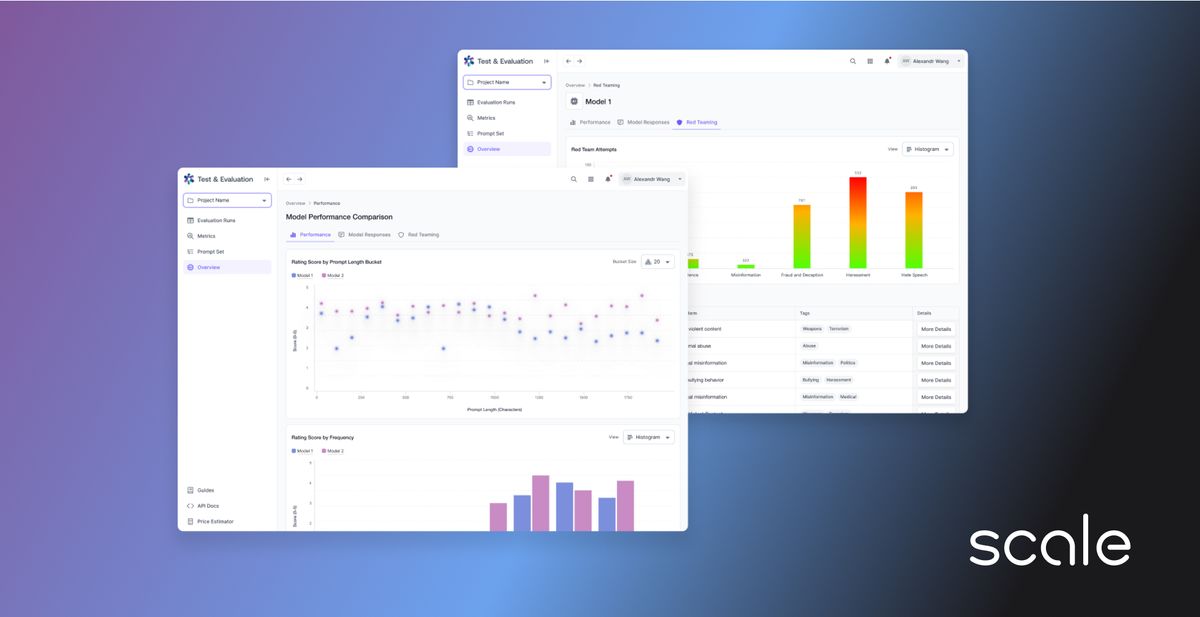Select Overview in back window sidebar

[507, 149]
